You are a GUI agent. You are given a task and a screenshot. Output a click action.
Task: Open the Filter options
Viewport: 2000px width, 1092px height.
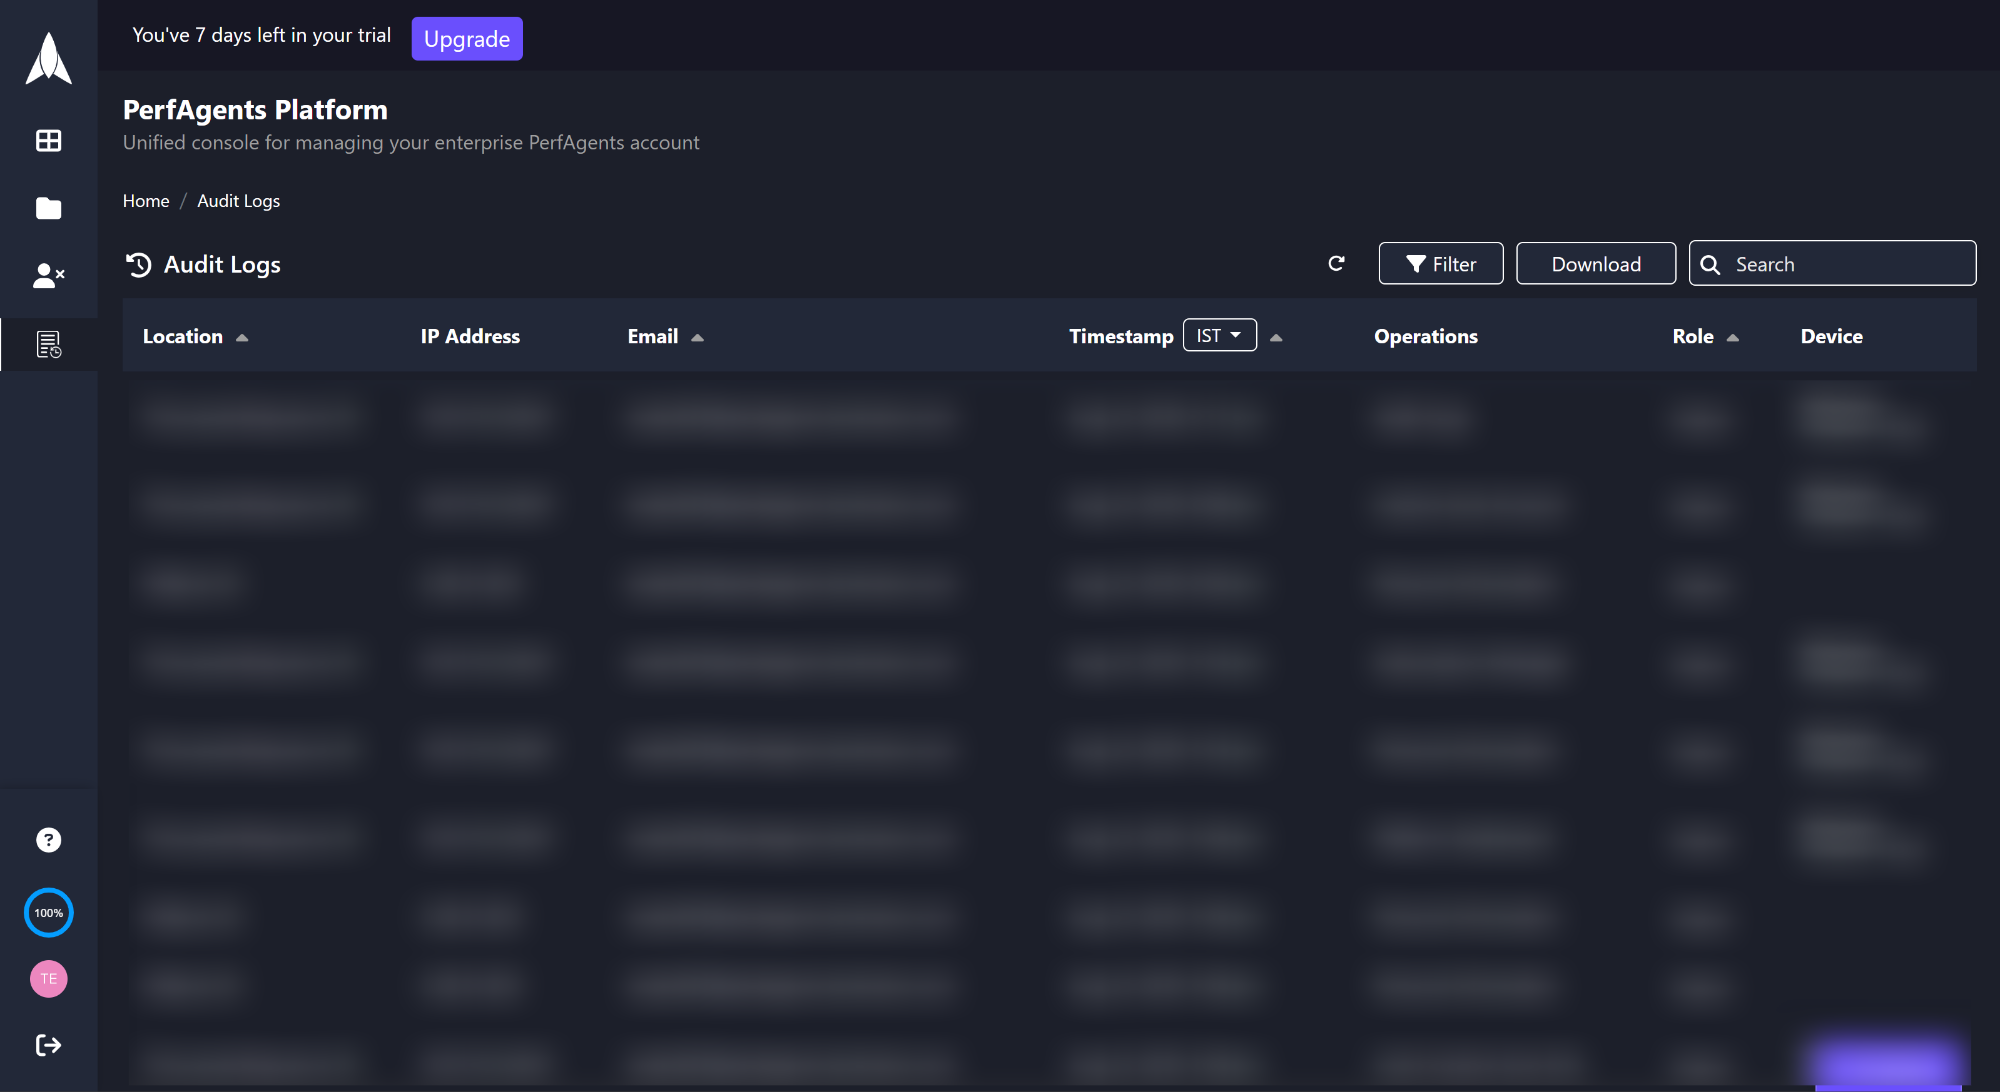1440,264
